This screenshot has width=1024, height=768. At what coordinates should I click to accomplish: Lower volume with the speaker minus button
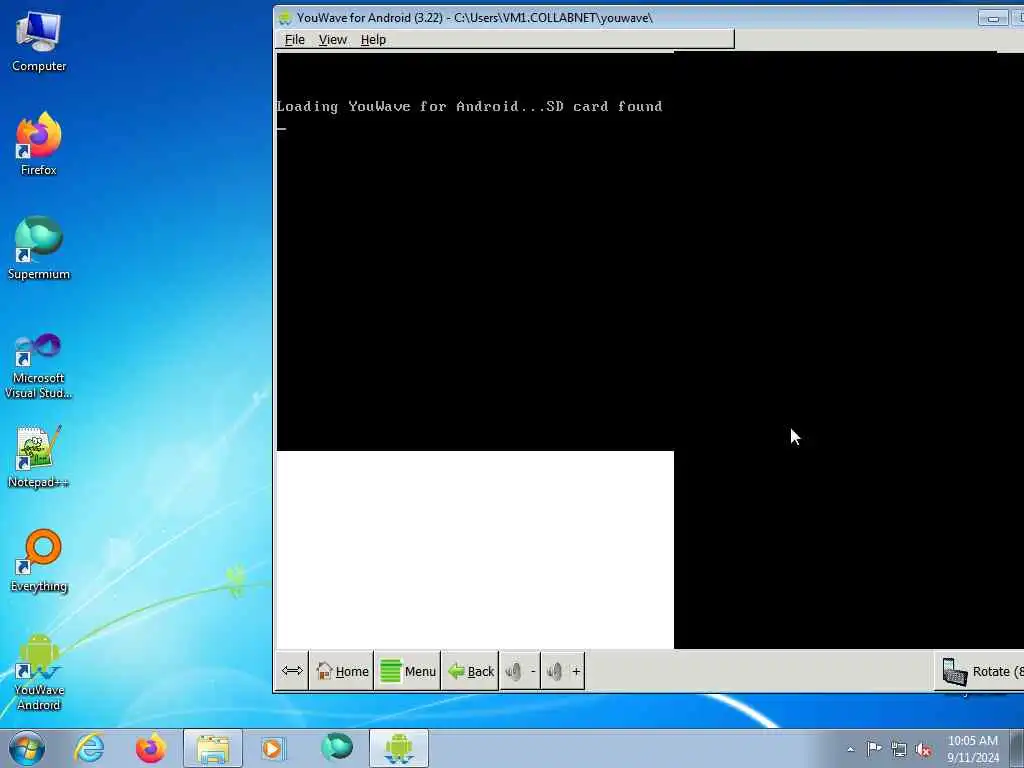pyautogui.click(x=520, y=671)
